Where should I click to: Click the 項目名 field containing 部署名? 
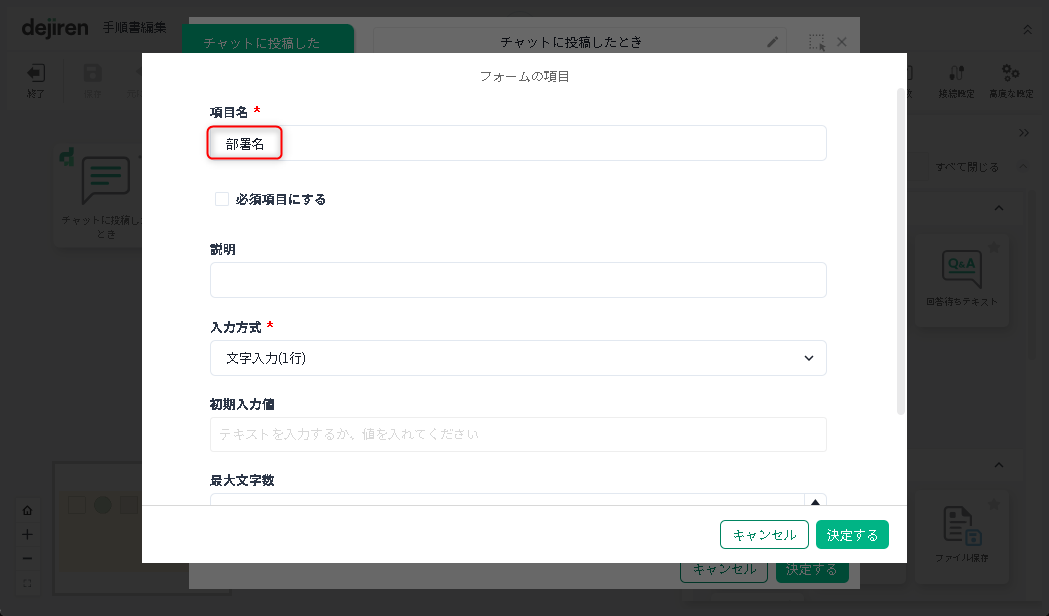click(x=518, y=144)
